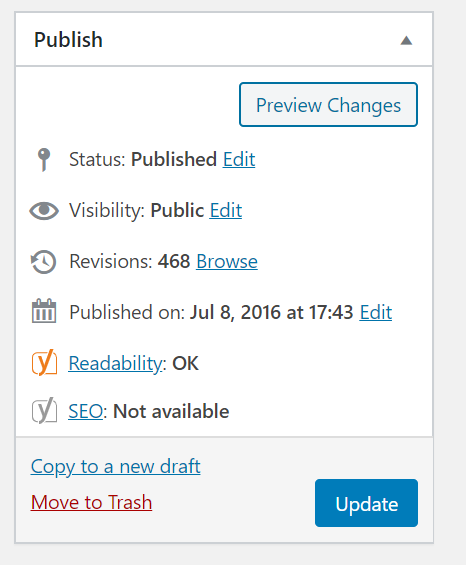Click the blue Update button
The width and height of the screenshot is (466, 565).
point(366,503)
